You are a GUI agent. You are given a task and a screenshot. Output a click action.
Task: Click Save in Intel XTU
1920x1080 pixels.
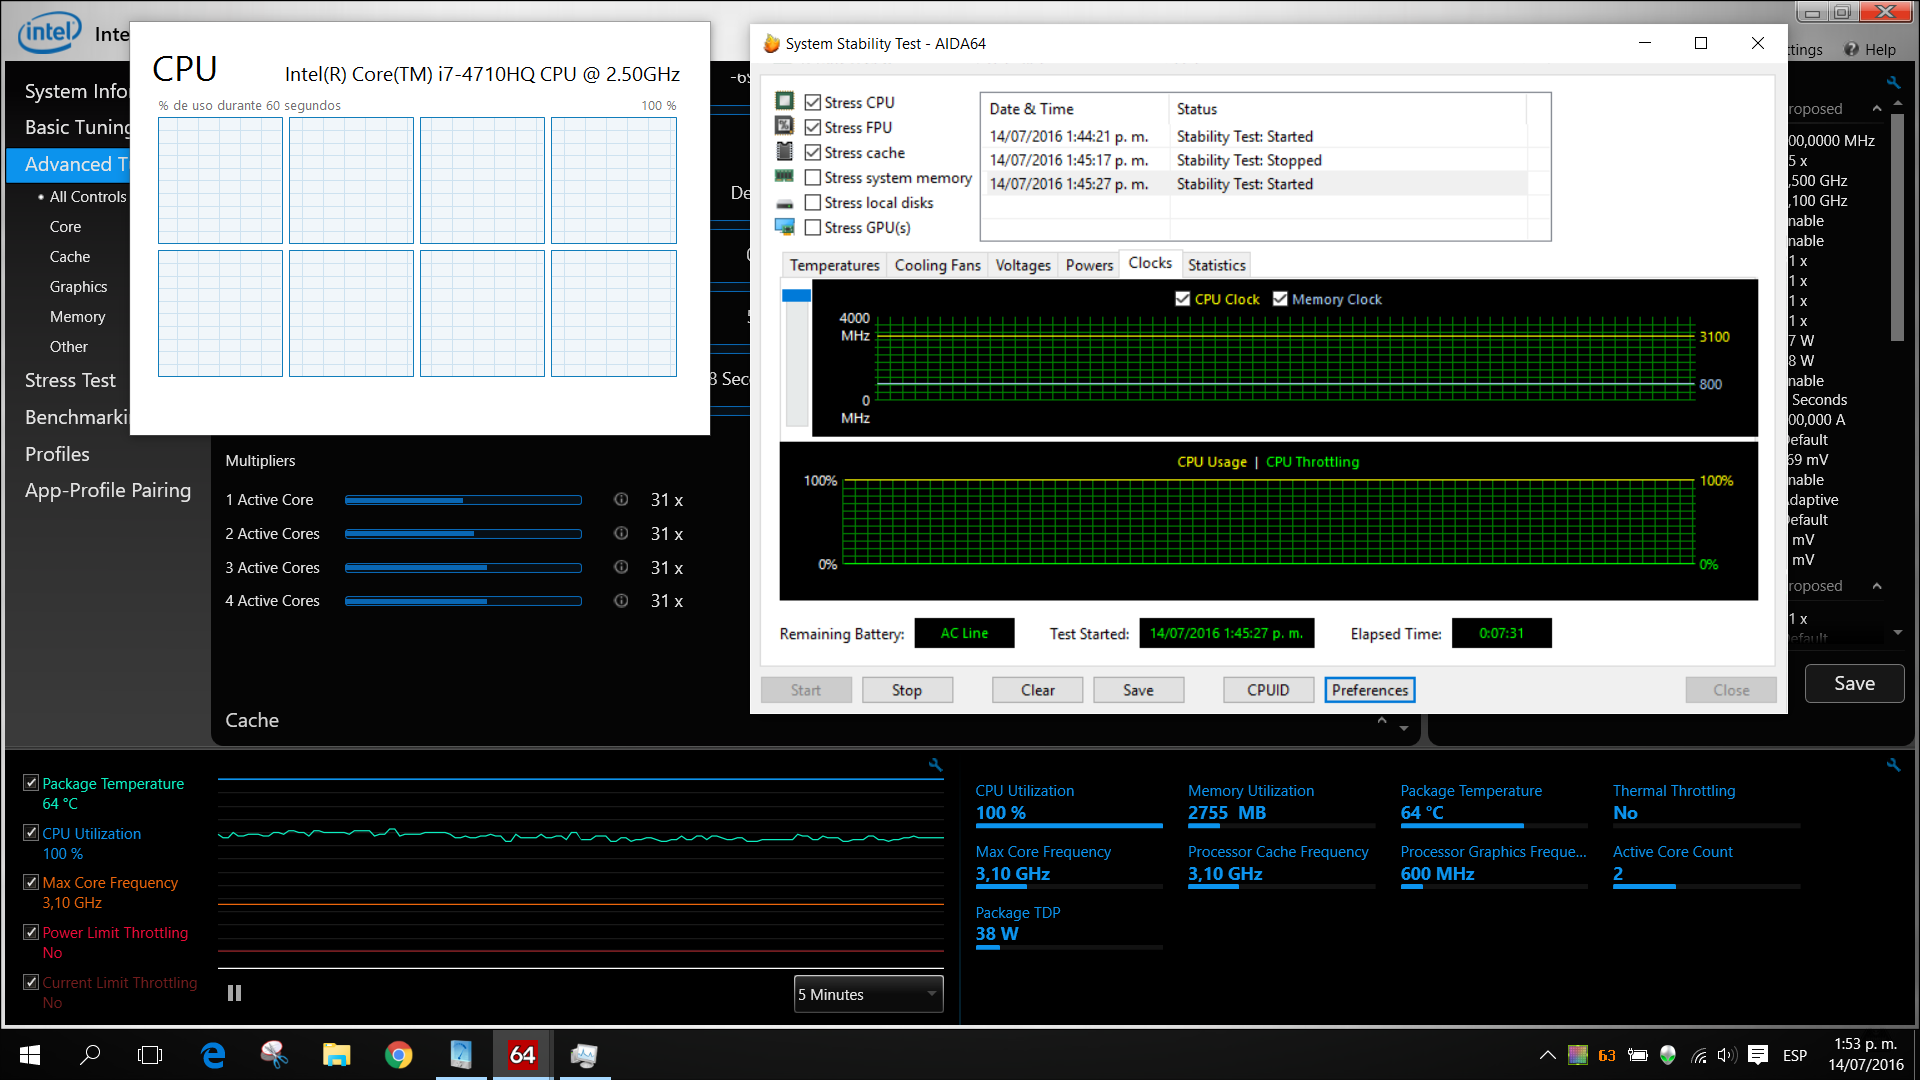pyautogui.click(x=1854, y=684)
